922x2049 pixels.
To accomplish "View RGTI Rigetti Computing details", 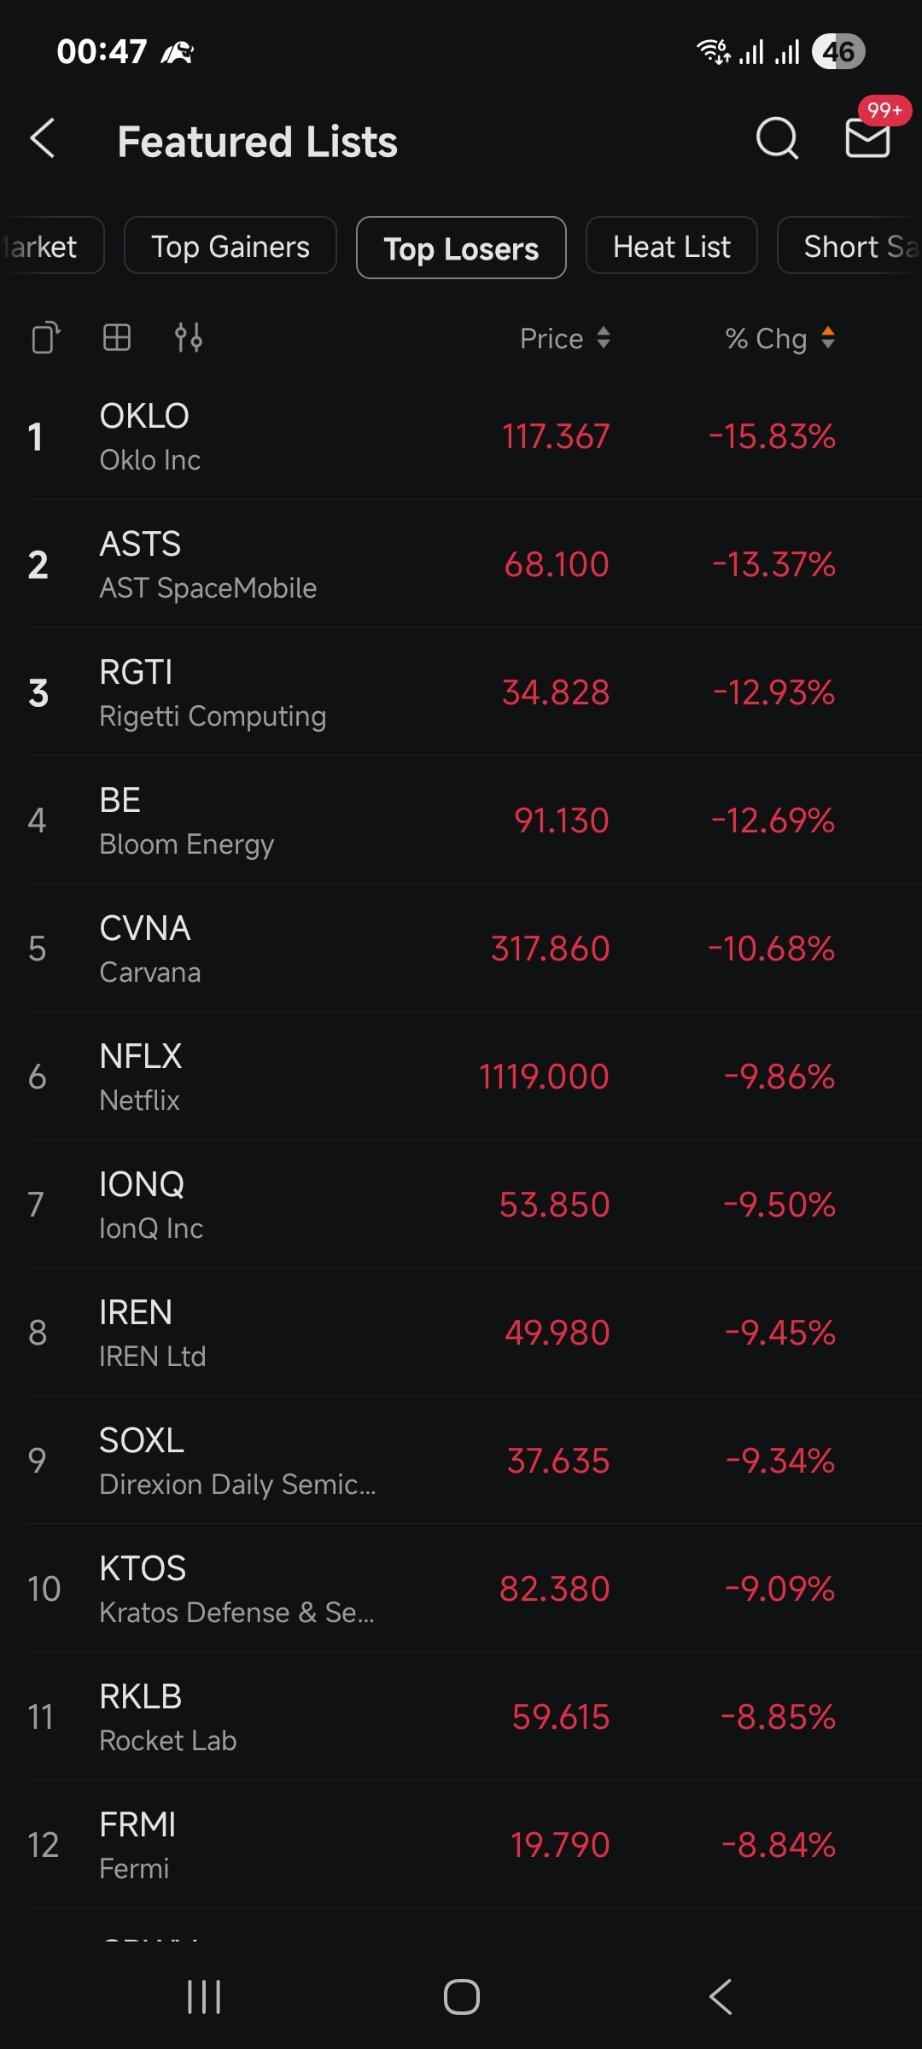I will [461, 692].
